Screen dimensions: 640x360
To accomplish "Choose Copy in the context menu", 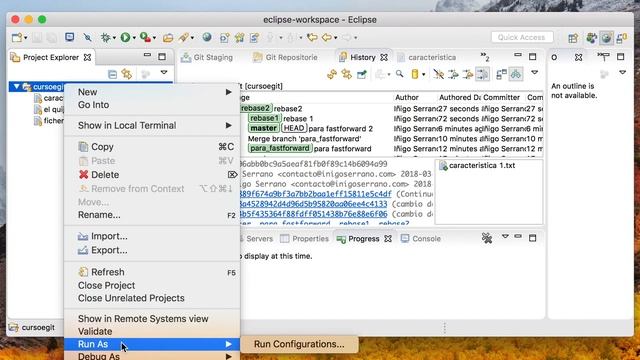I will (152, 147).
